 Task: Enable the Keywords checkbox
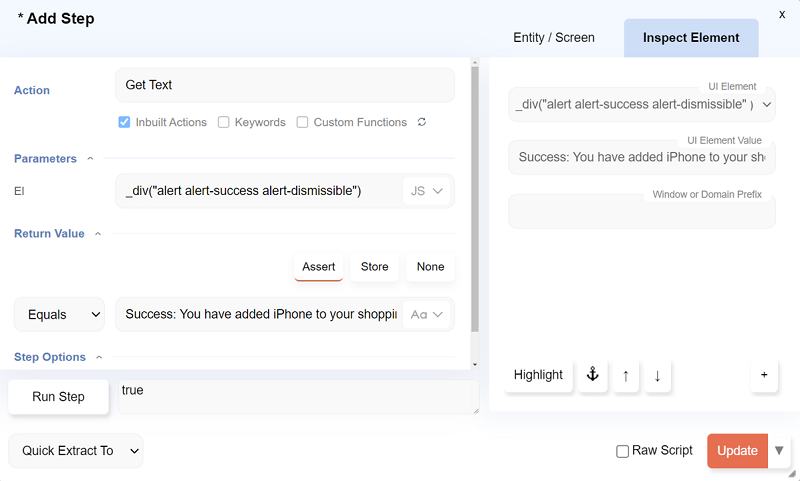click(224, 122)
